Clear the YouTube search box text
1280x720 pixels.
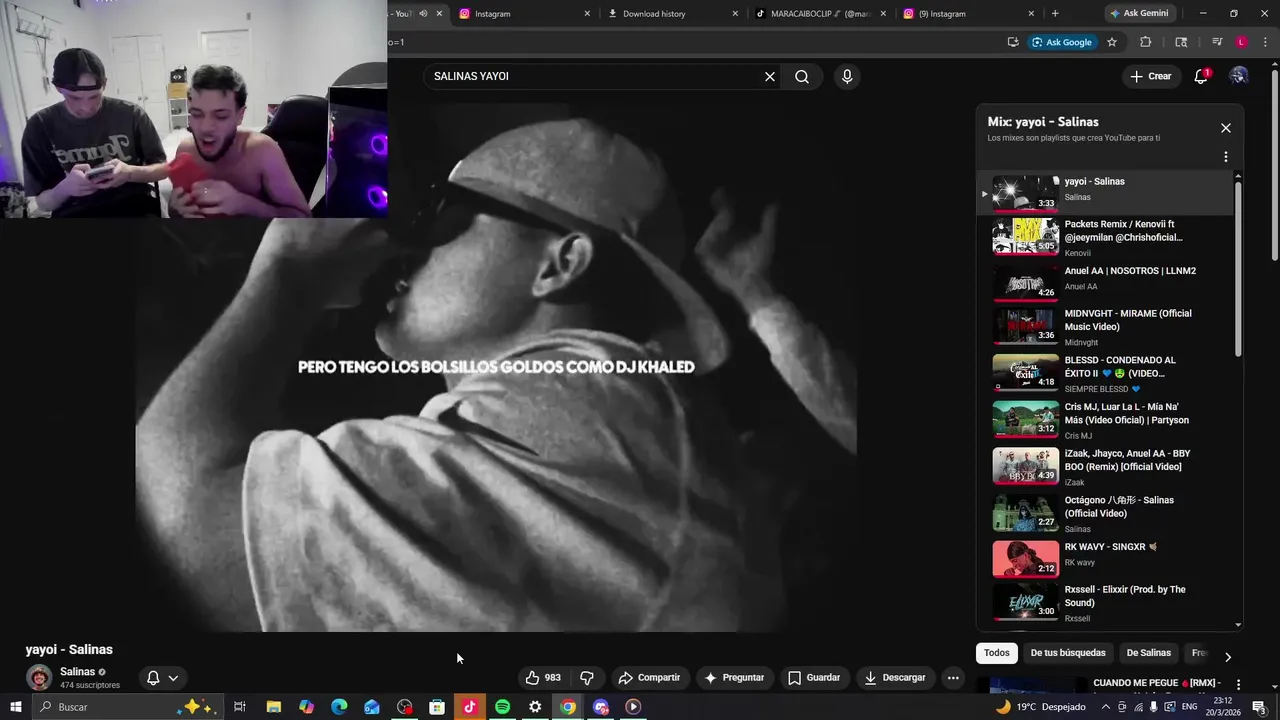pos(770,77)
